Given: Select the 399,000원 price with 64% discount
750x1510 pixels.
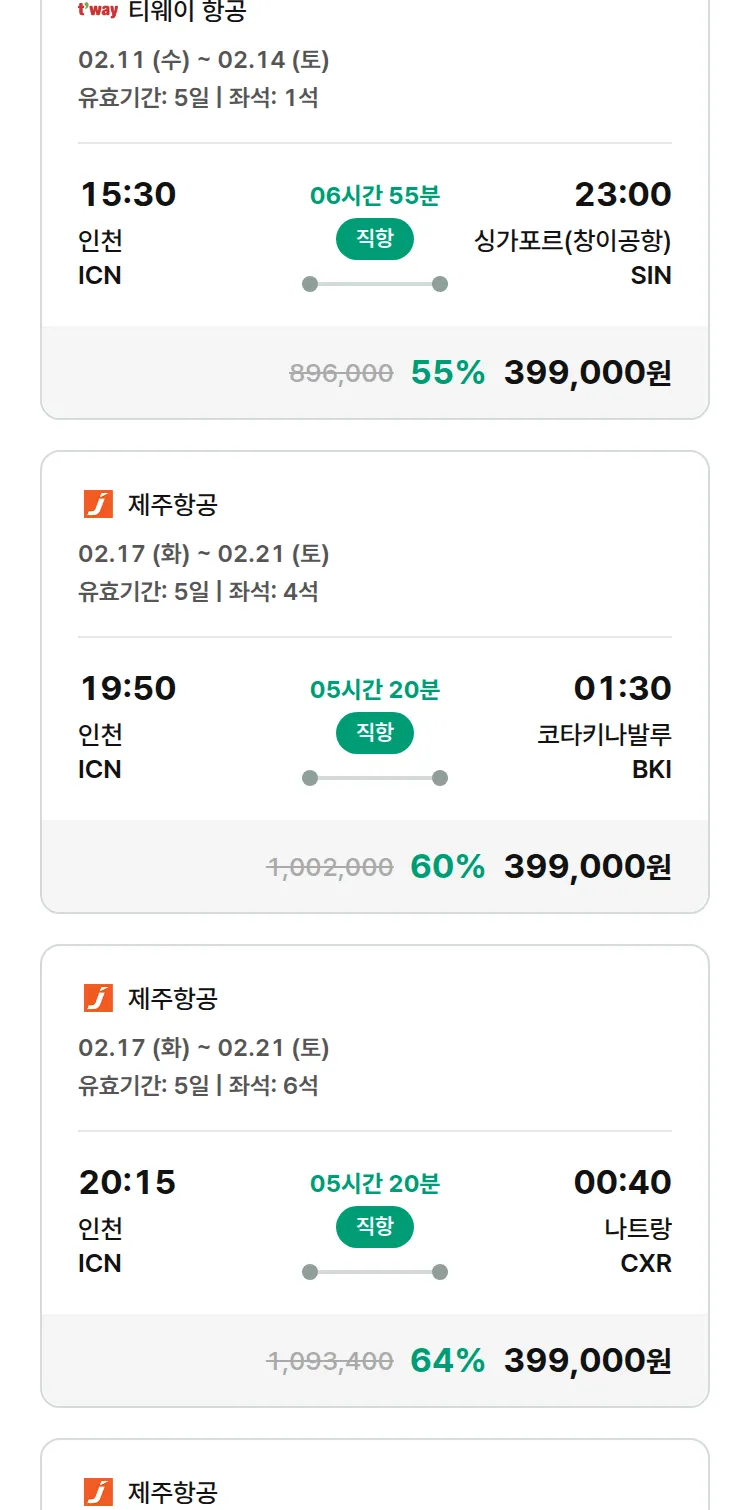Looking at the screenshot, I should coord(587,1361).
